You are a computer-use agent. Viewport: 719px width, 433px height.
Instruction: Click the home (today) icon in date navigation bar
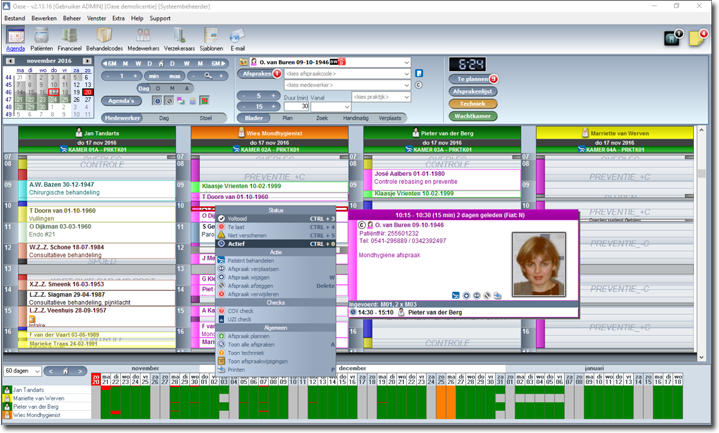[161, 63]
